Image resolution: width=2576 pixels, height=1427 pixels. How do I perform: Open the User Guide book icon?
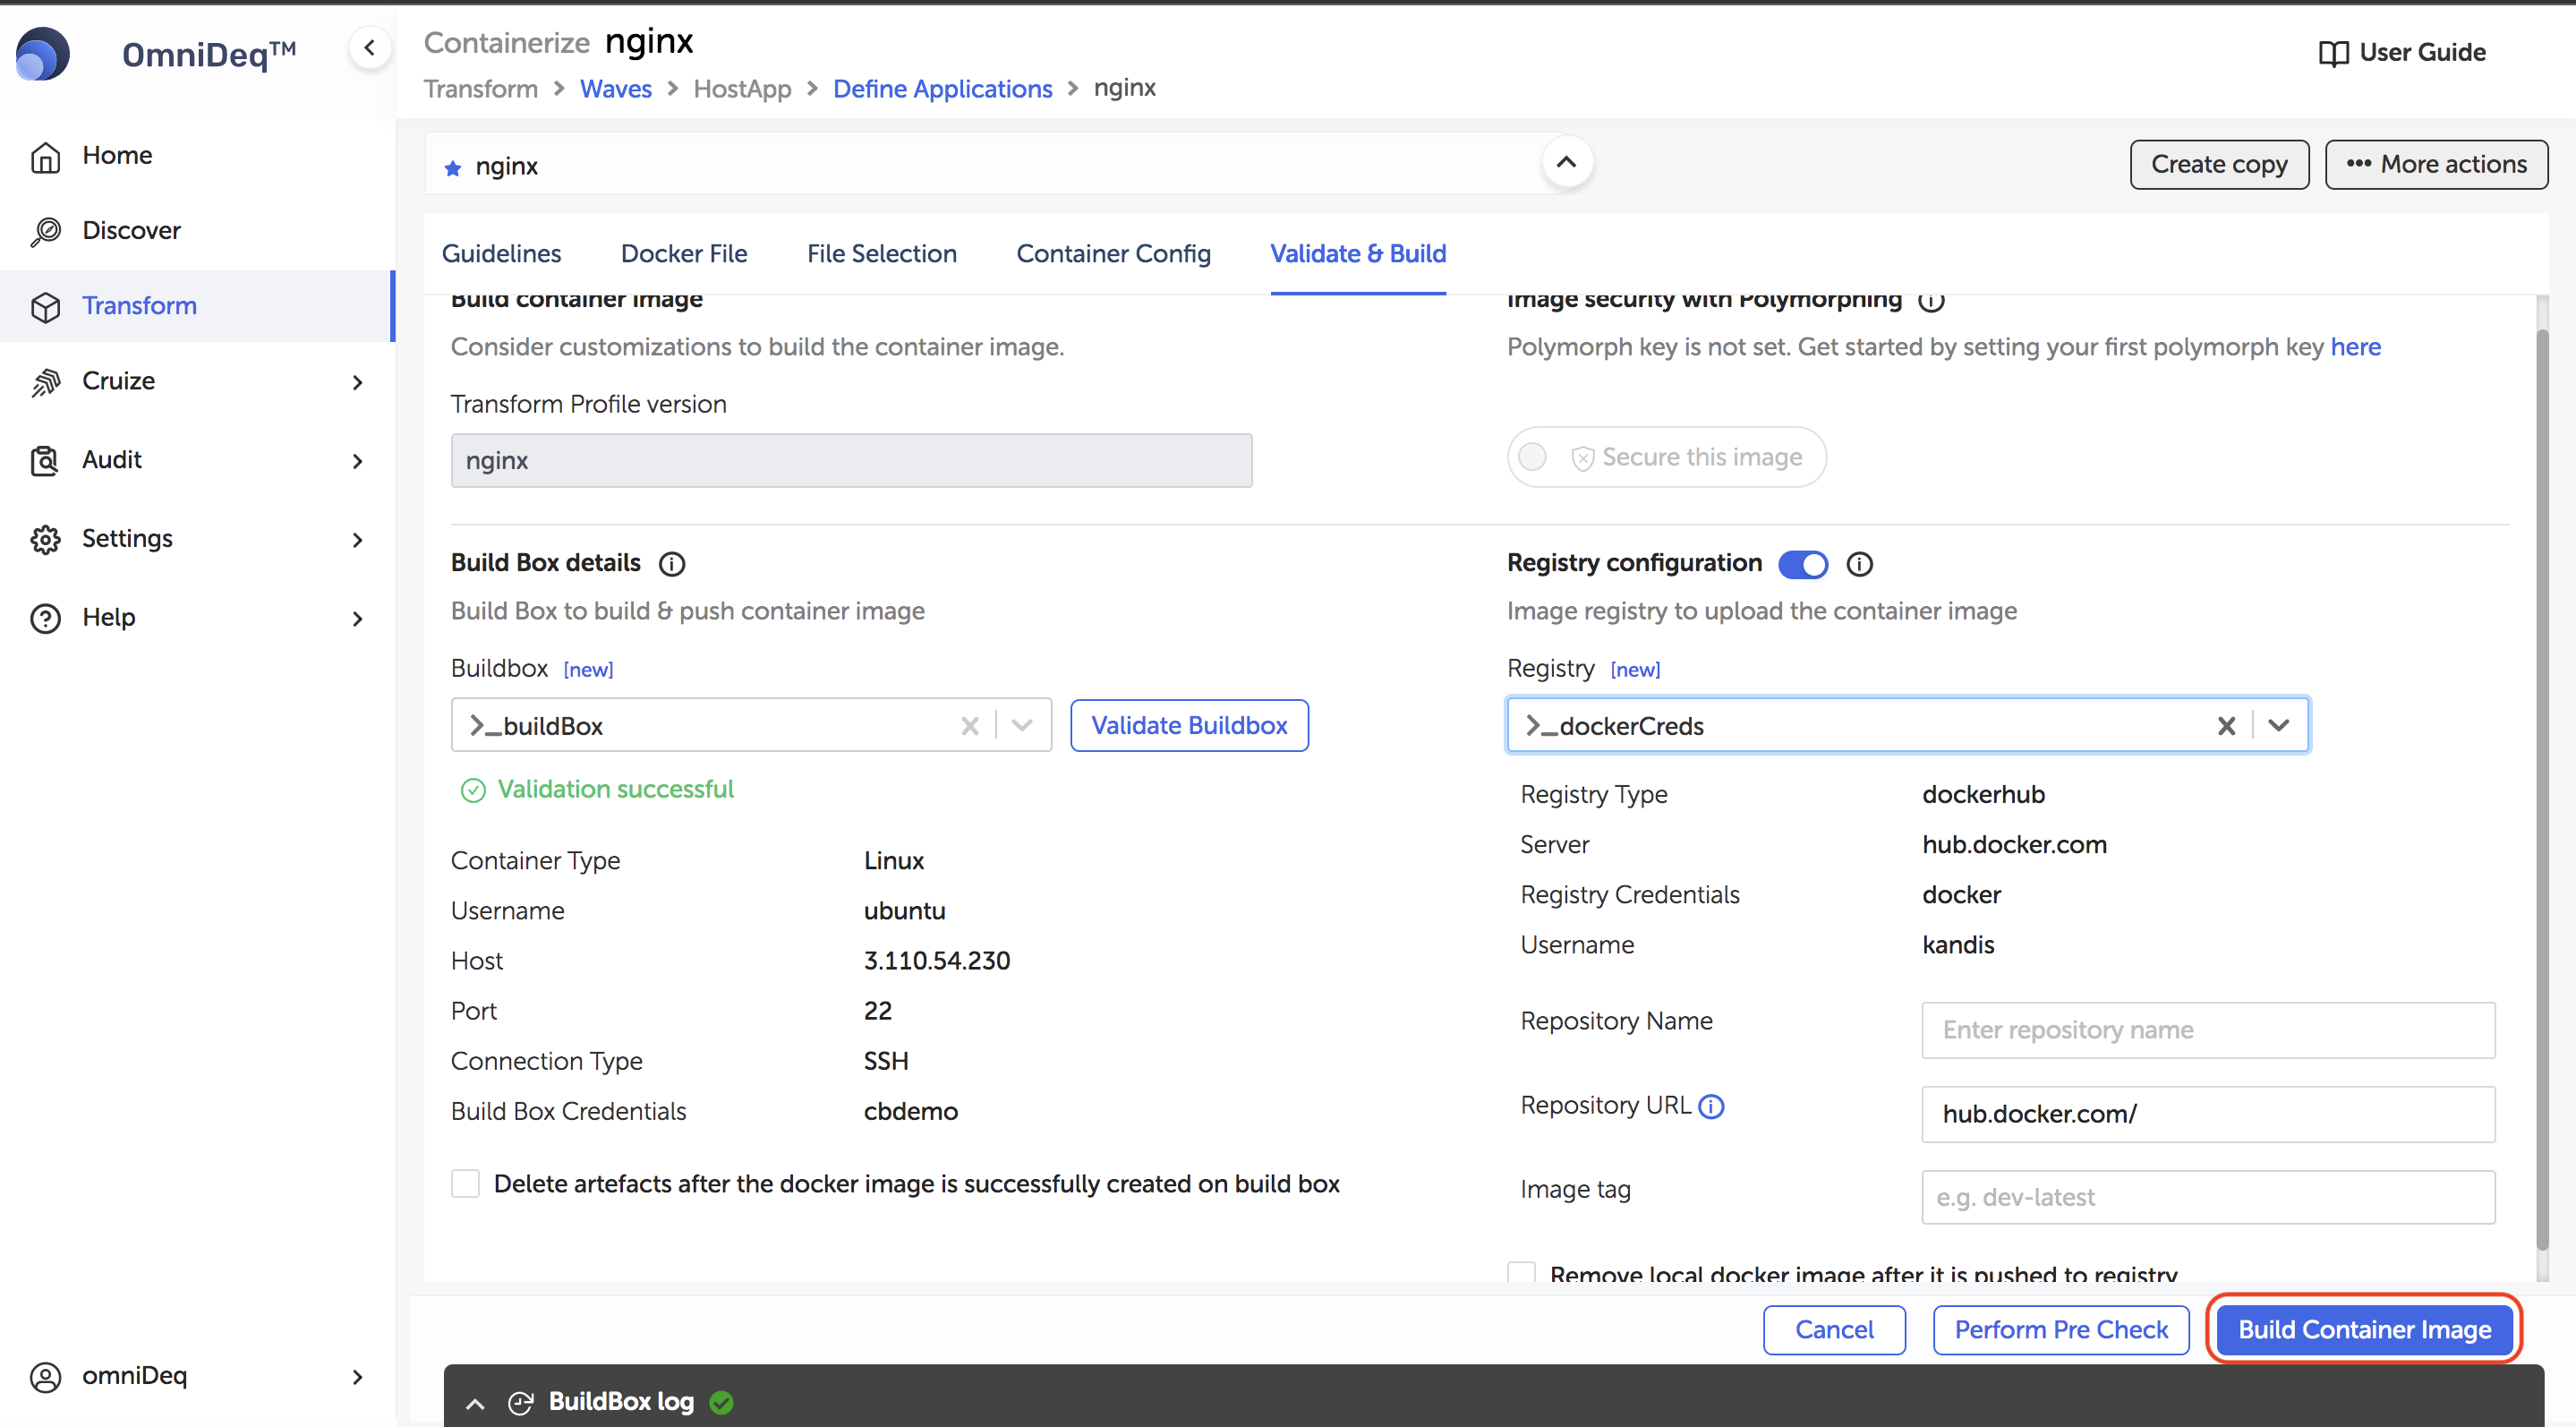(2333, 53)
